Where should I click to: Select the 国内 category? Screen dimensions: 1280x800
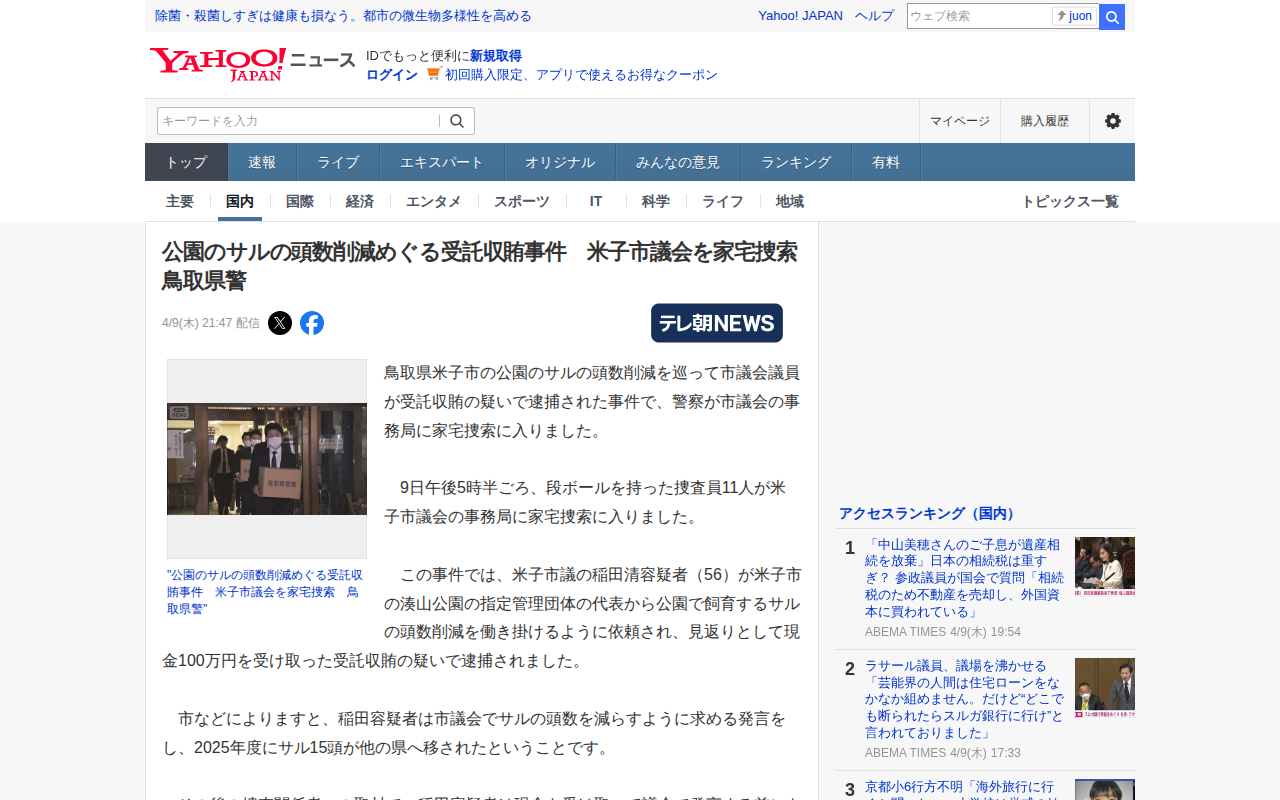point(240,201)
